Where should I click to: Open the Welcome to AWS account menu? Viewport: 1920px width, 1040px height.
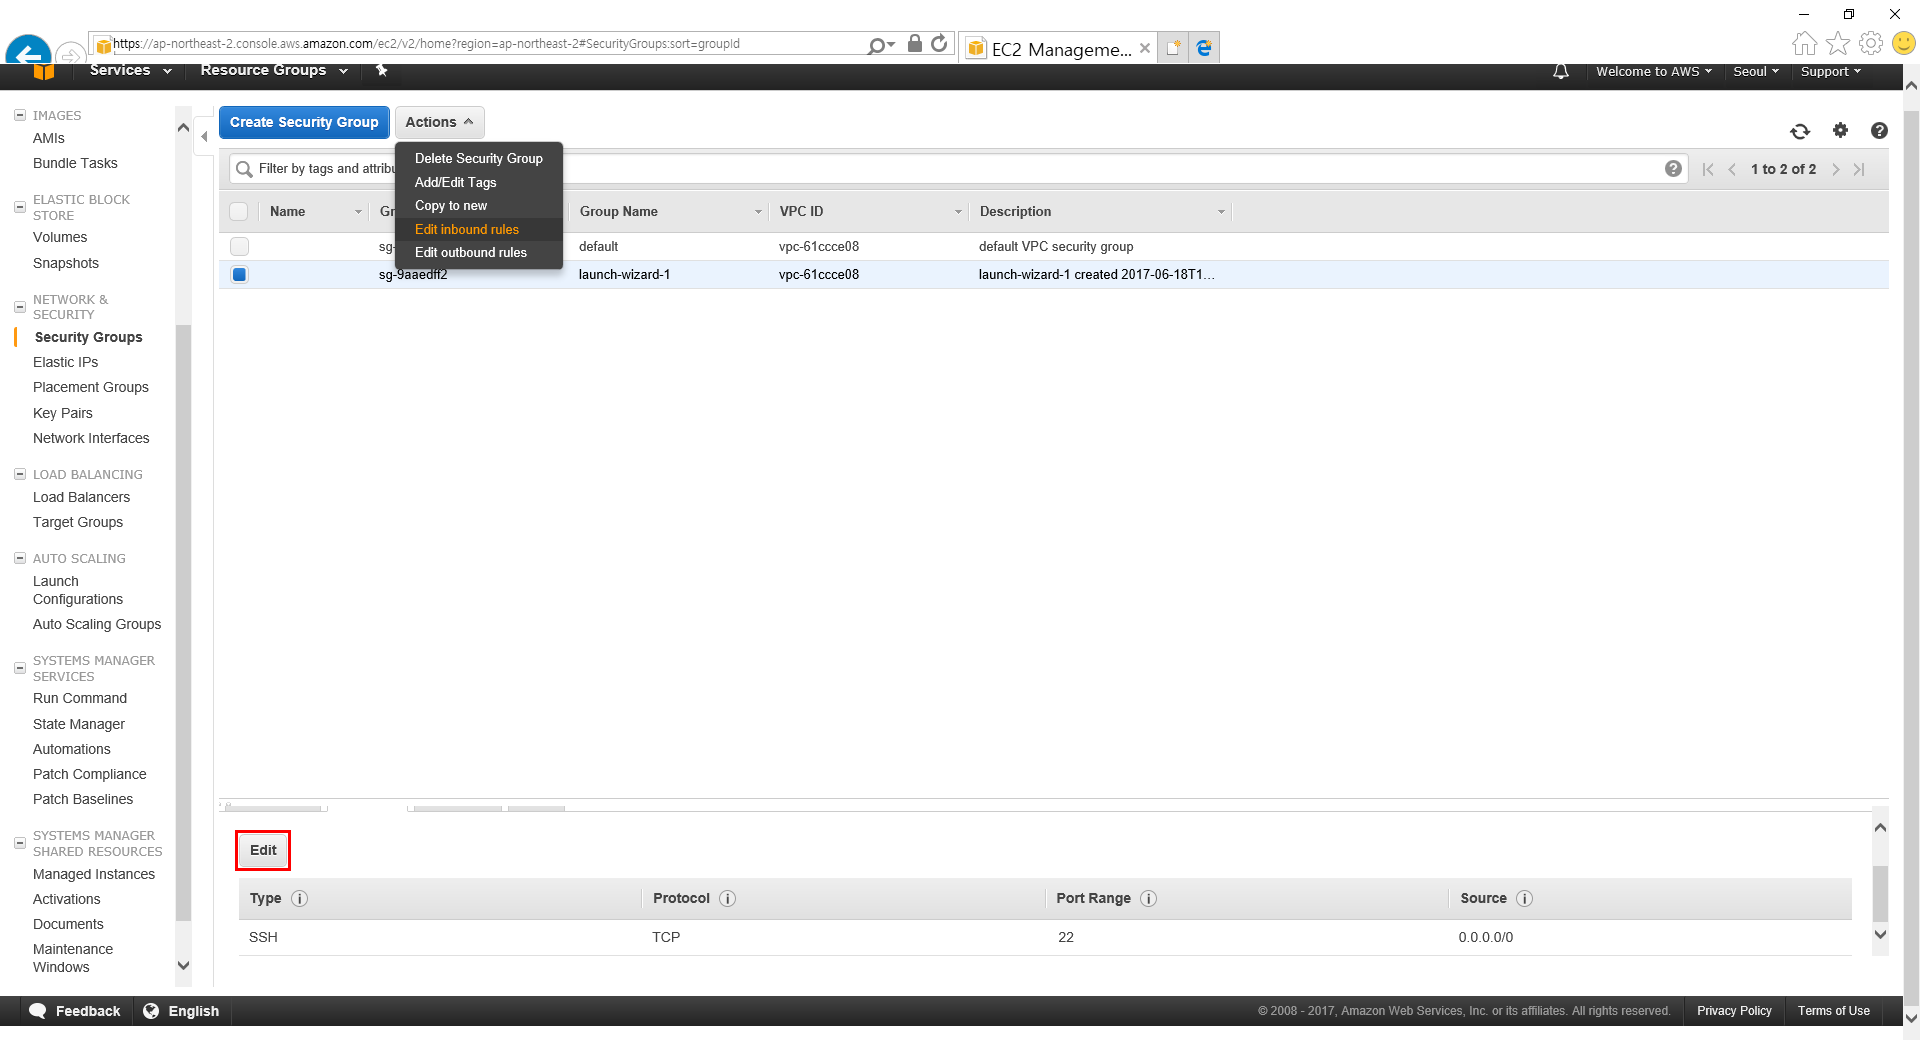pos(1654,71)
